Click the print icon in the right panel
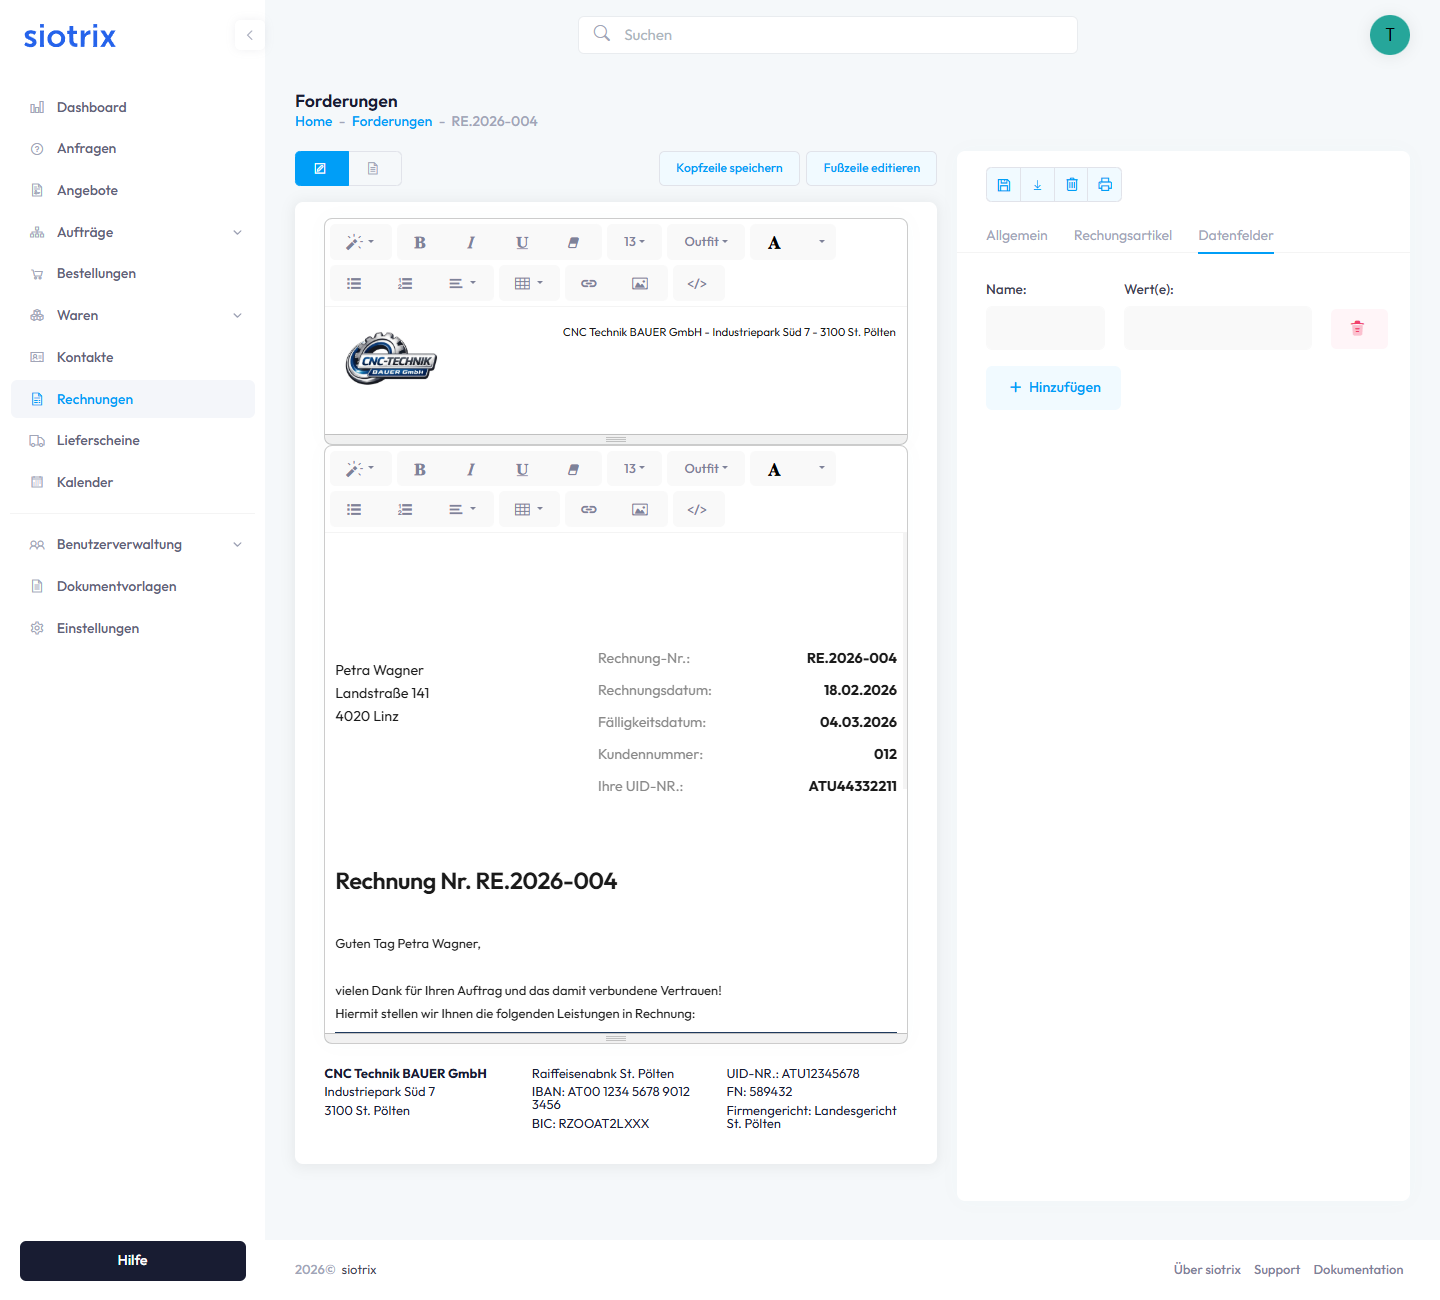This screenshot has height=1300, width=1440. coord(1105,185)
